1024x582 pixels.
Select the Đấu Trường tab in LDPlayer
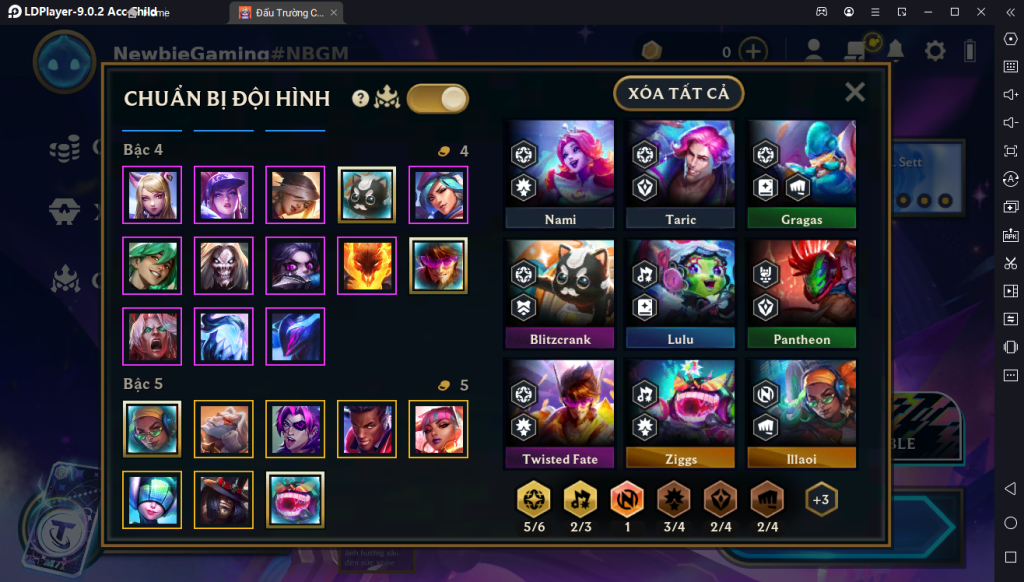[x=286, y=12]
